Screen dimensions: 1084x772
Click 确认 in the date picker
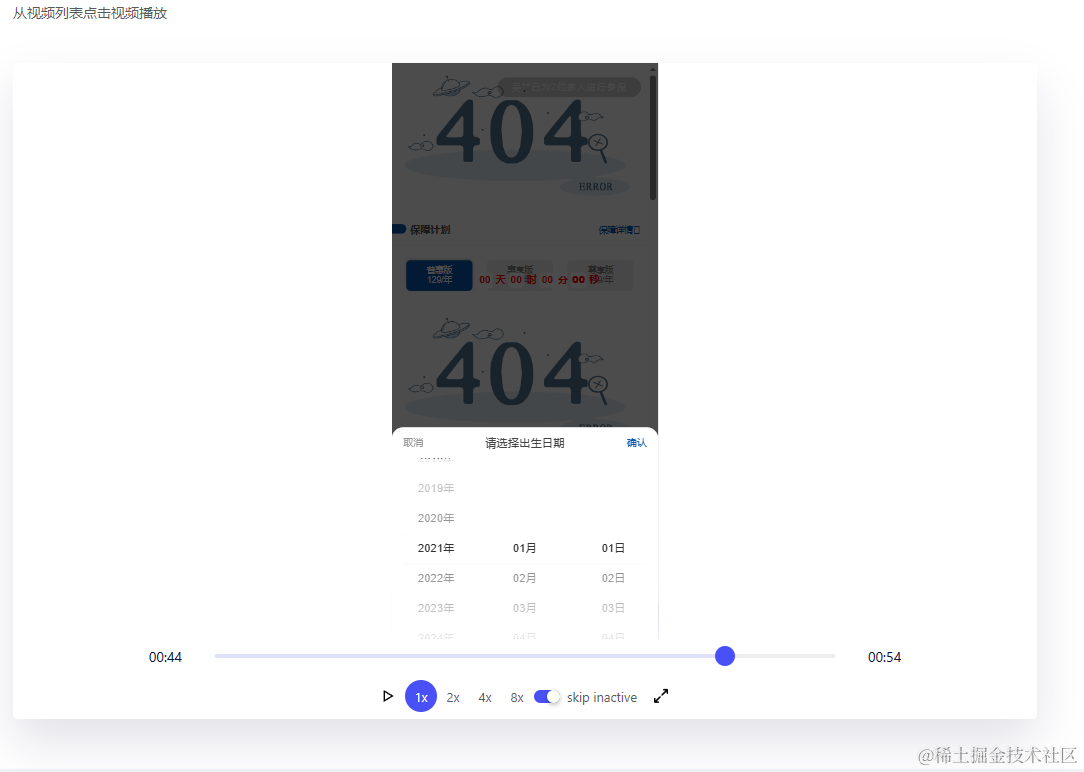coord(637,443)
